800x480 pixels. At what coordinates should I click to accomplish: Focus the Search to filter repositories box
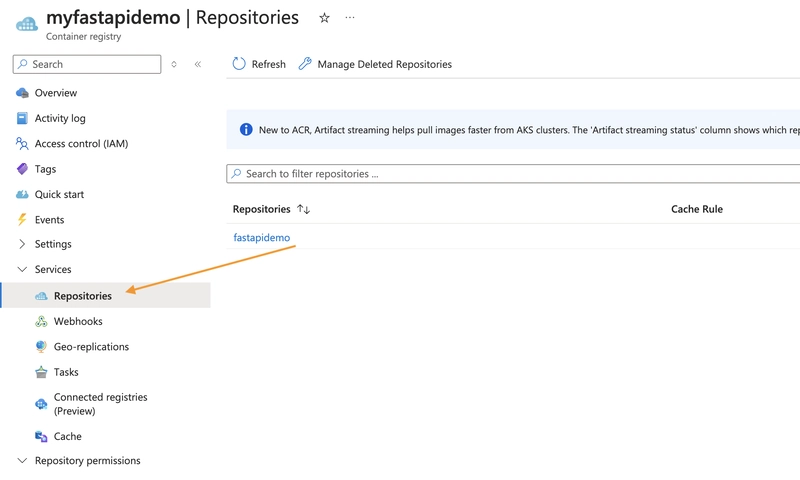coord(513,174)
